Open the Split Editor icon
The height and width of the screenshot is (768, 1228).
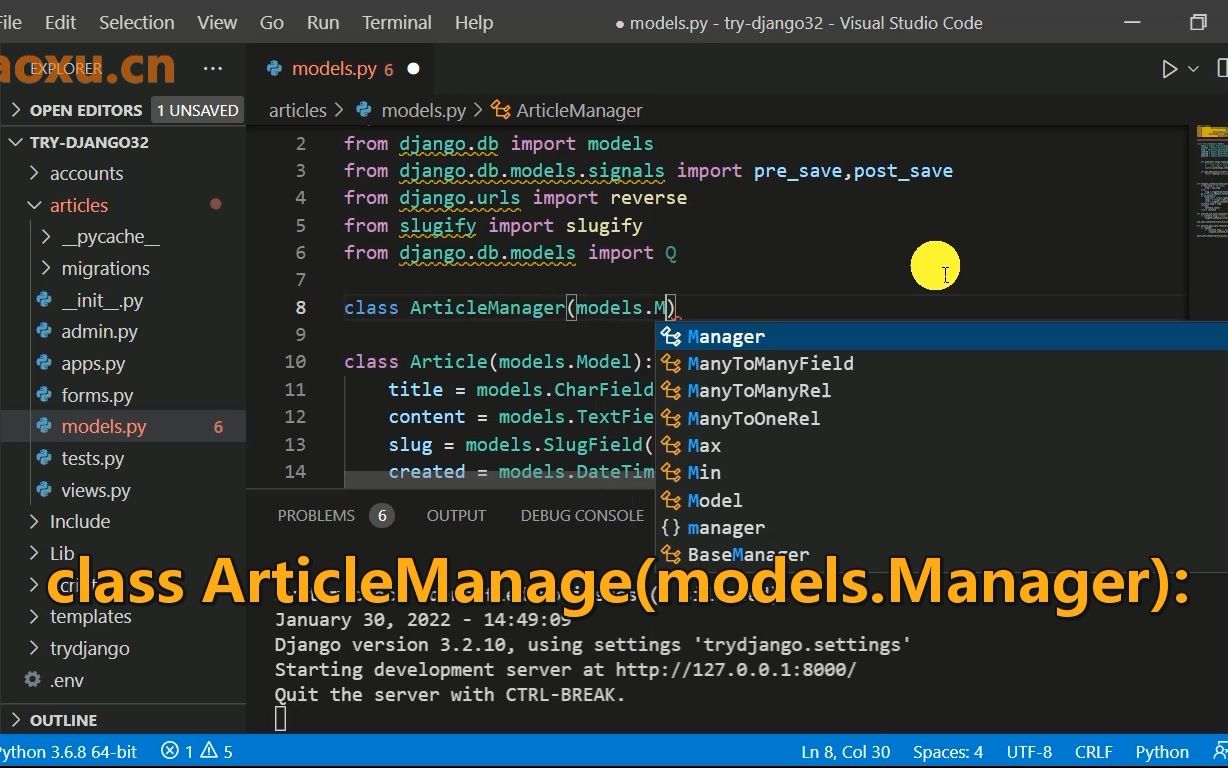[x=1222, y=68]
